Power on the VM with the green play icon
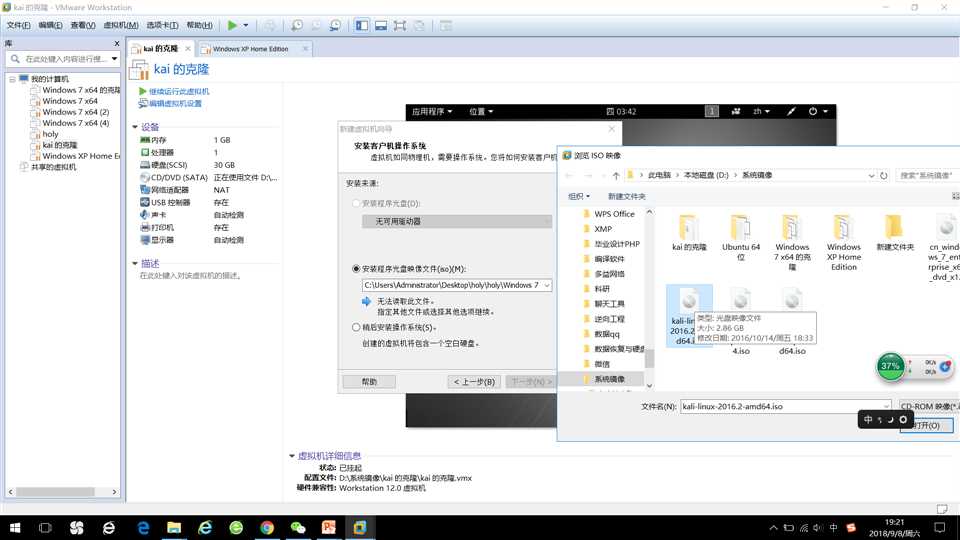The height and width of the screenshot is (540, 960). coord(232,25)
